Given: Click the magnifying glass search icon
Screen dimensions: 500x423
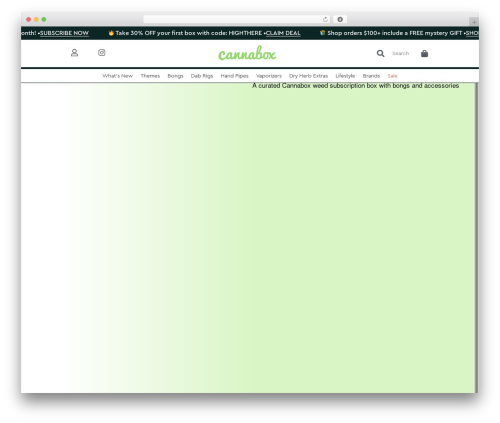Looking at the screenshot, I should point(380,53).
